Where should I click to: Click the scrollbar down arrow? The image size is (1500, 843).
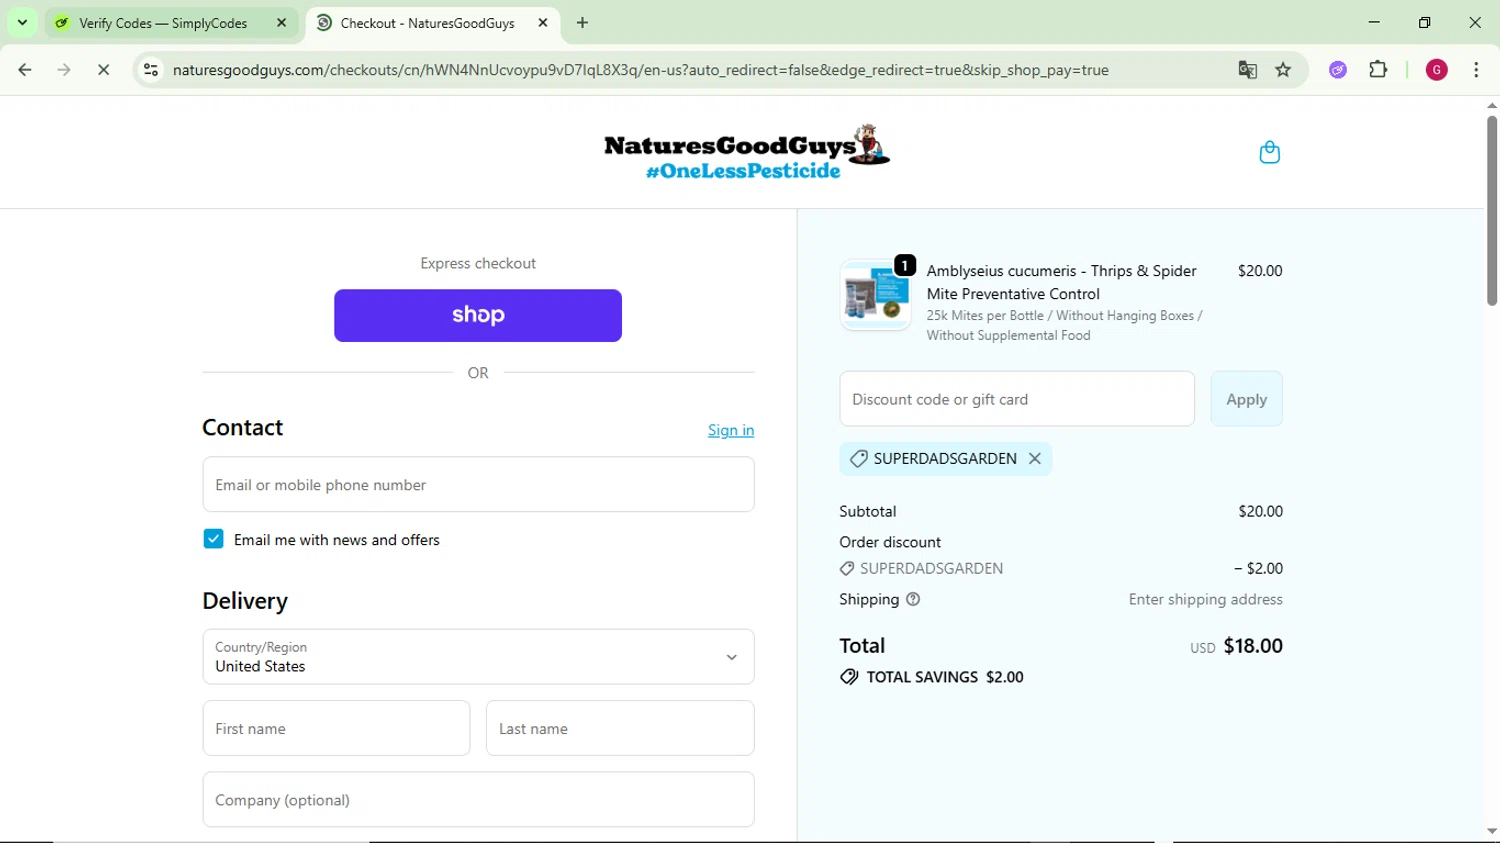click(1491, 831)
